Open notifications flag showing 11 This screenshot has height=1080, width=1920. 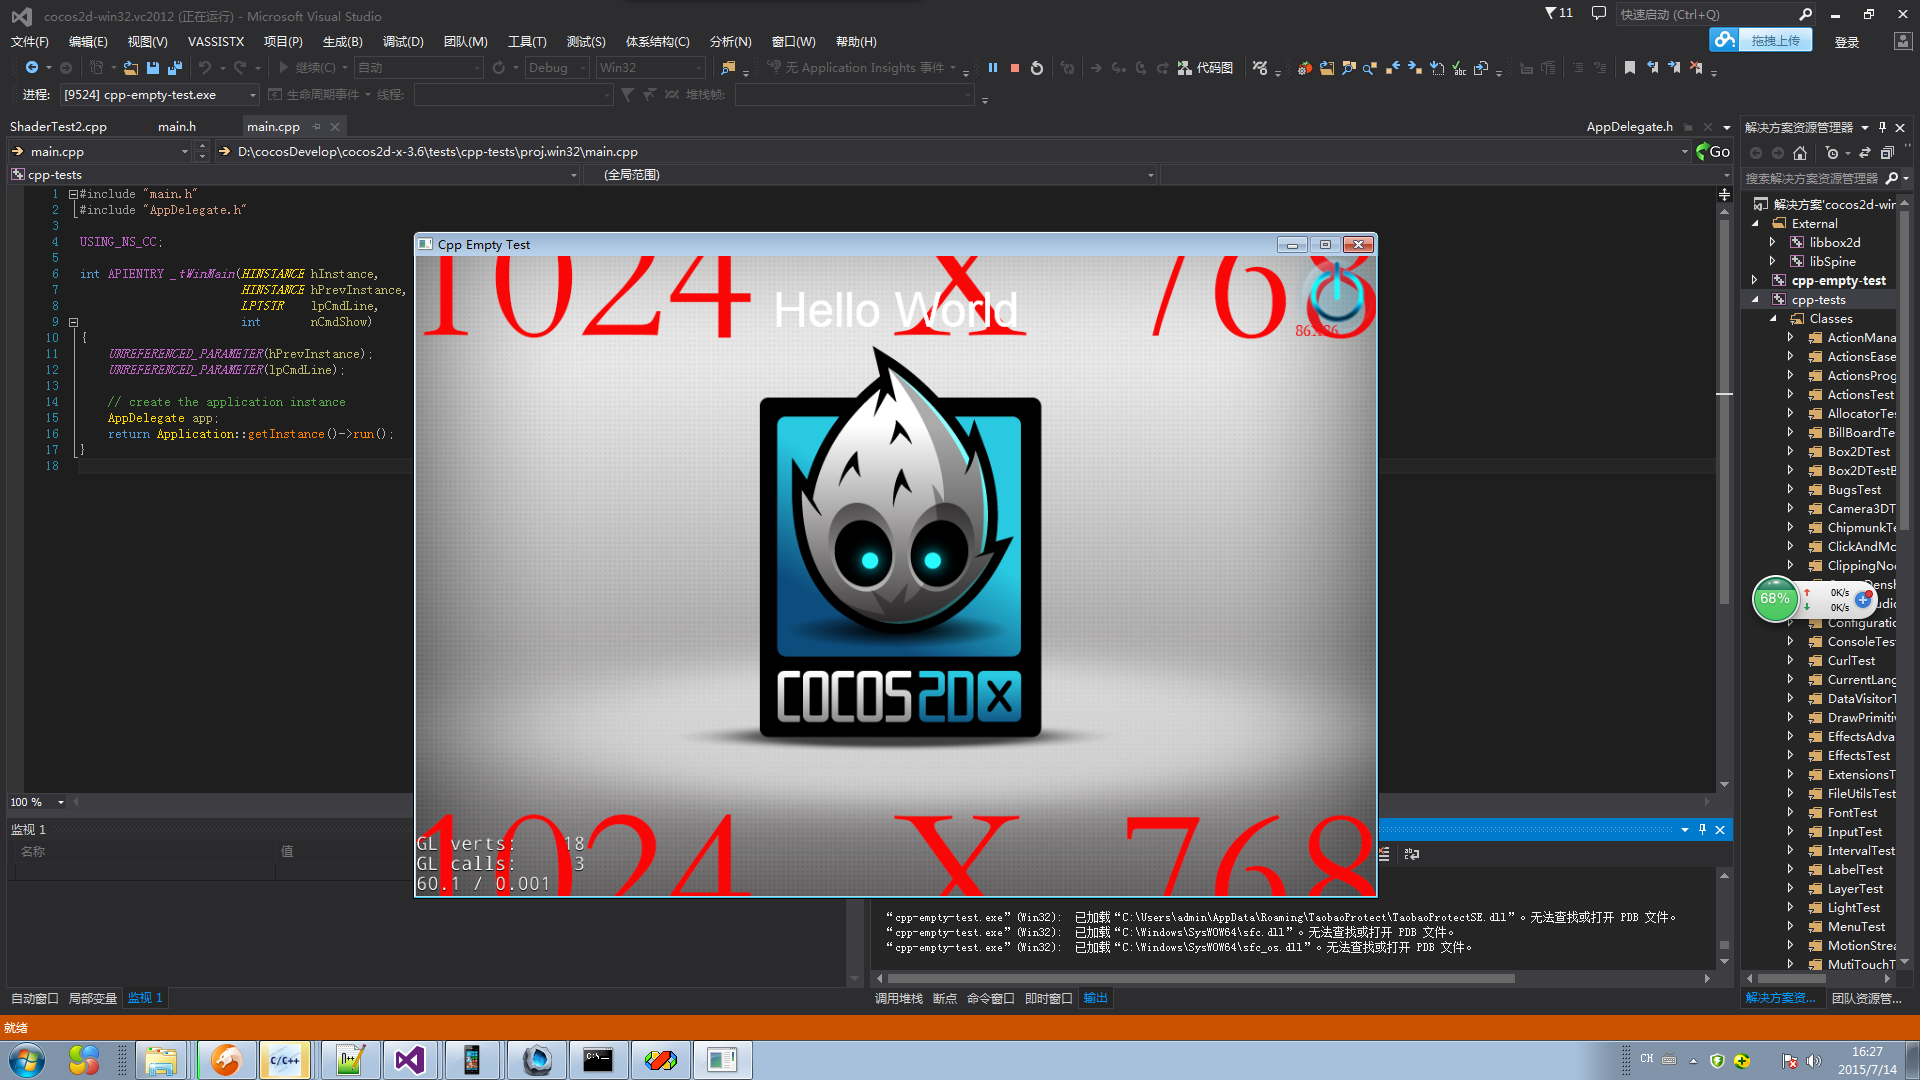pyautogui.click(x=1558, y=13)
